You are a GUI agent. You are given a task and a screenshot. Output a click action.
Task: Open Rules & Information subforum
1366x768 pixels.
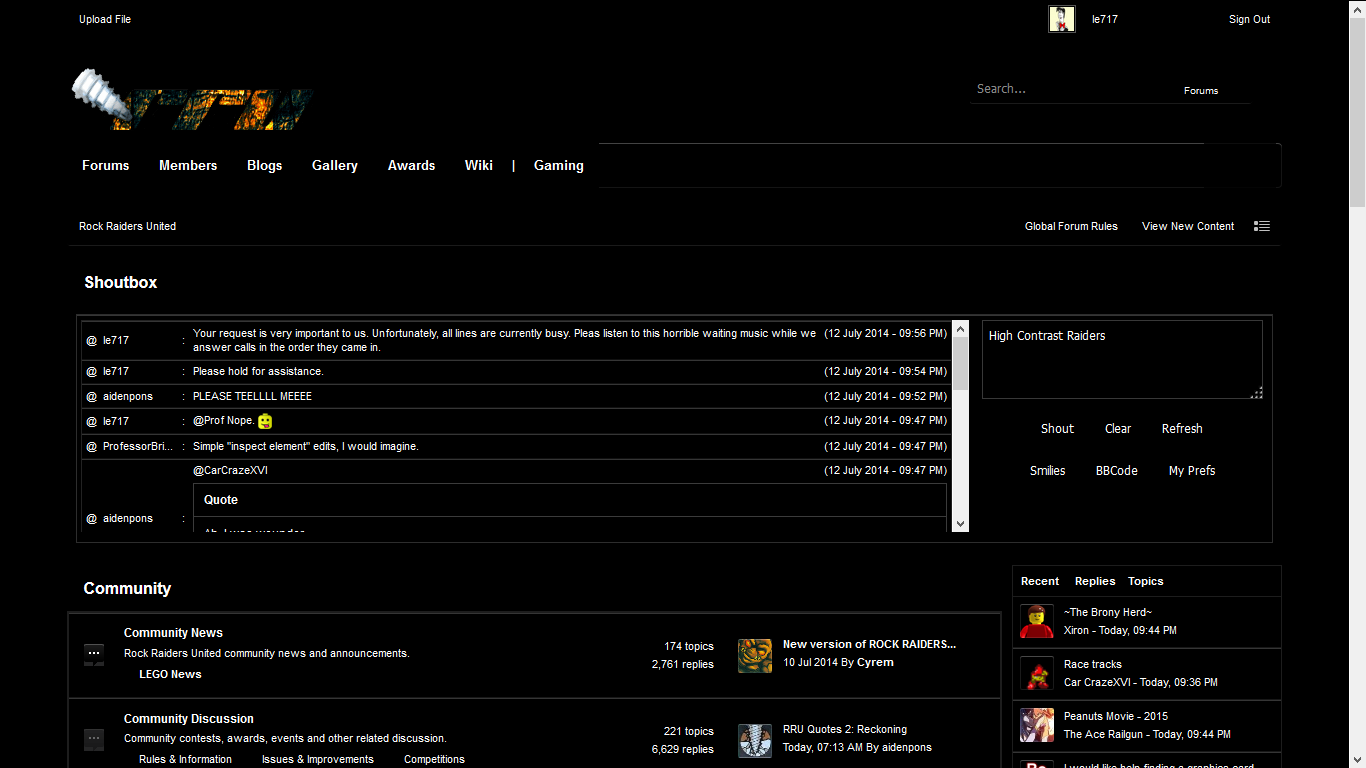click(x=185, y=759)
